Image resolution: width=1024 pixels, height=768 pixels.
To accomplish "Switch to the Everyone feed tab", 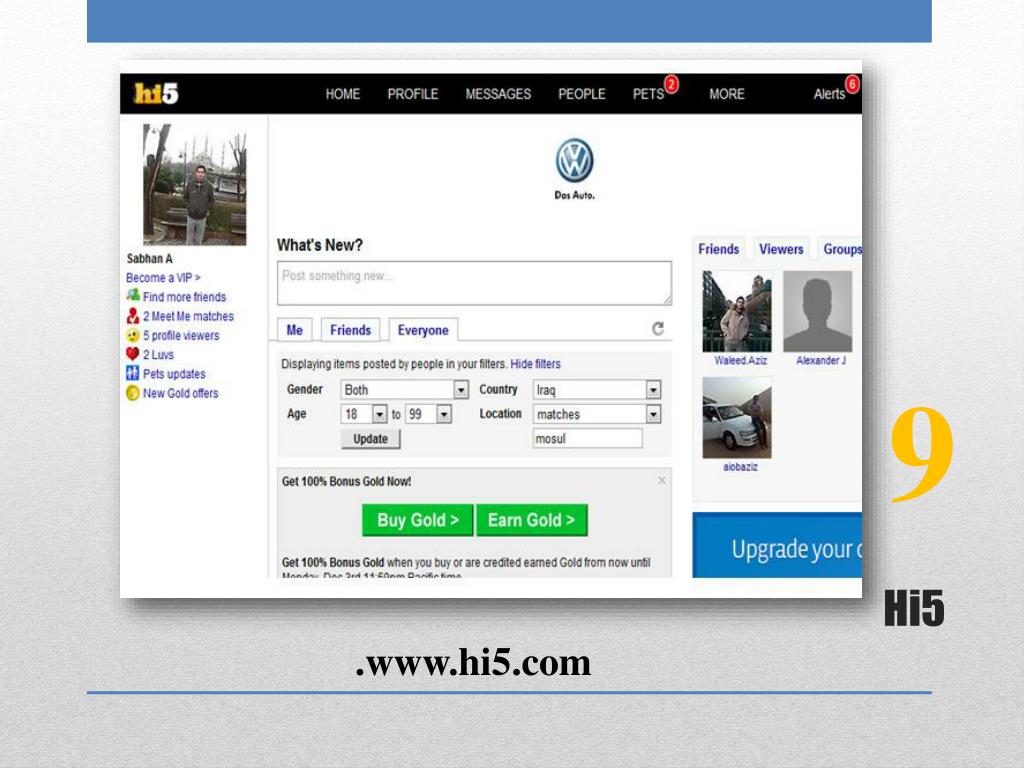I will (423, 330).
